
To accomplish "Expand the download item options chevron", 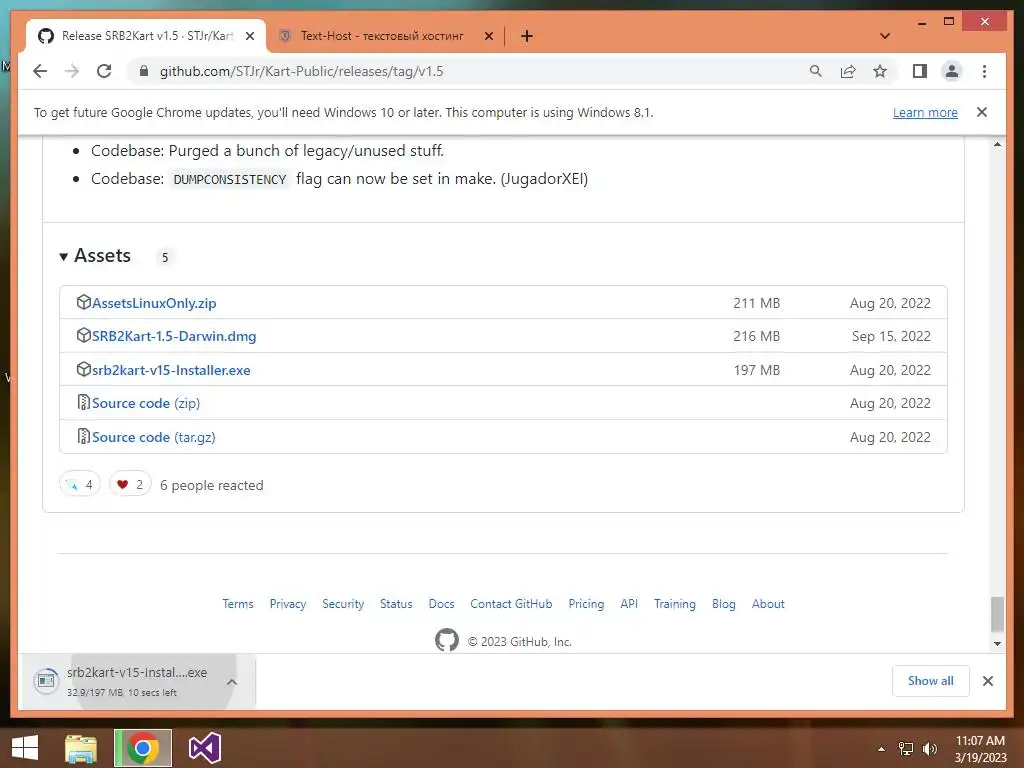I will pyautogui.click(x=232, y=682).
